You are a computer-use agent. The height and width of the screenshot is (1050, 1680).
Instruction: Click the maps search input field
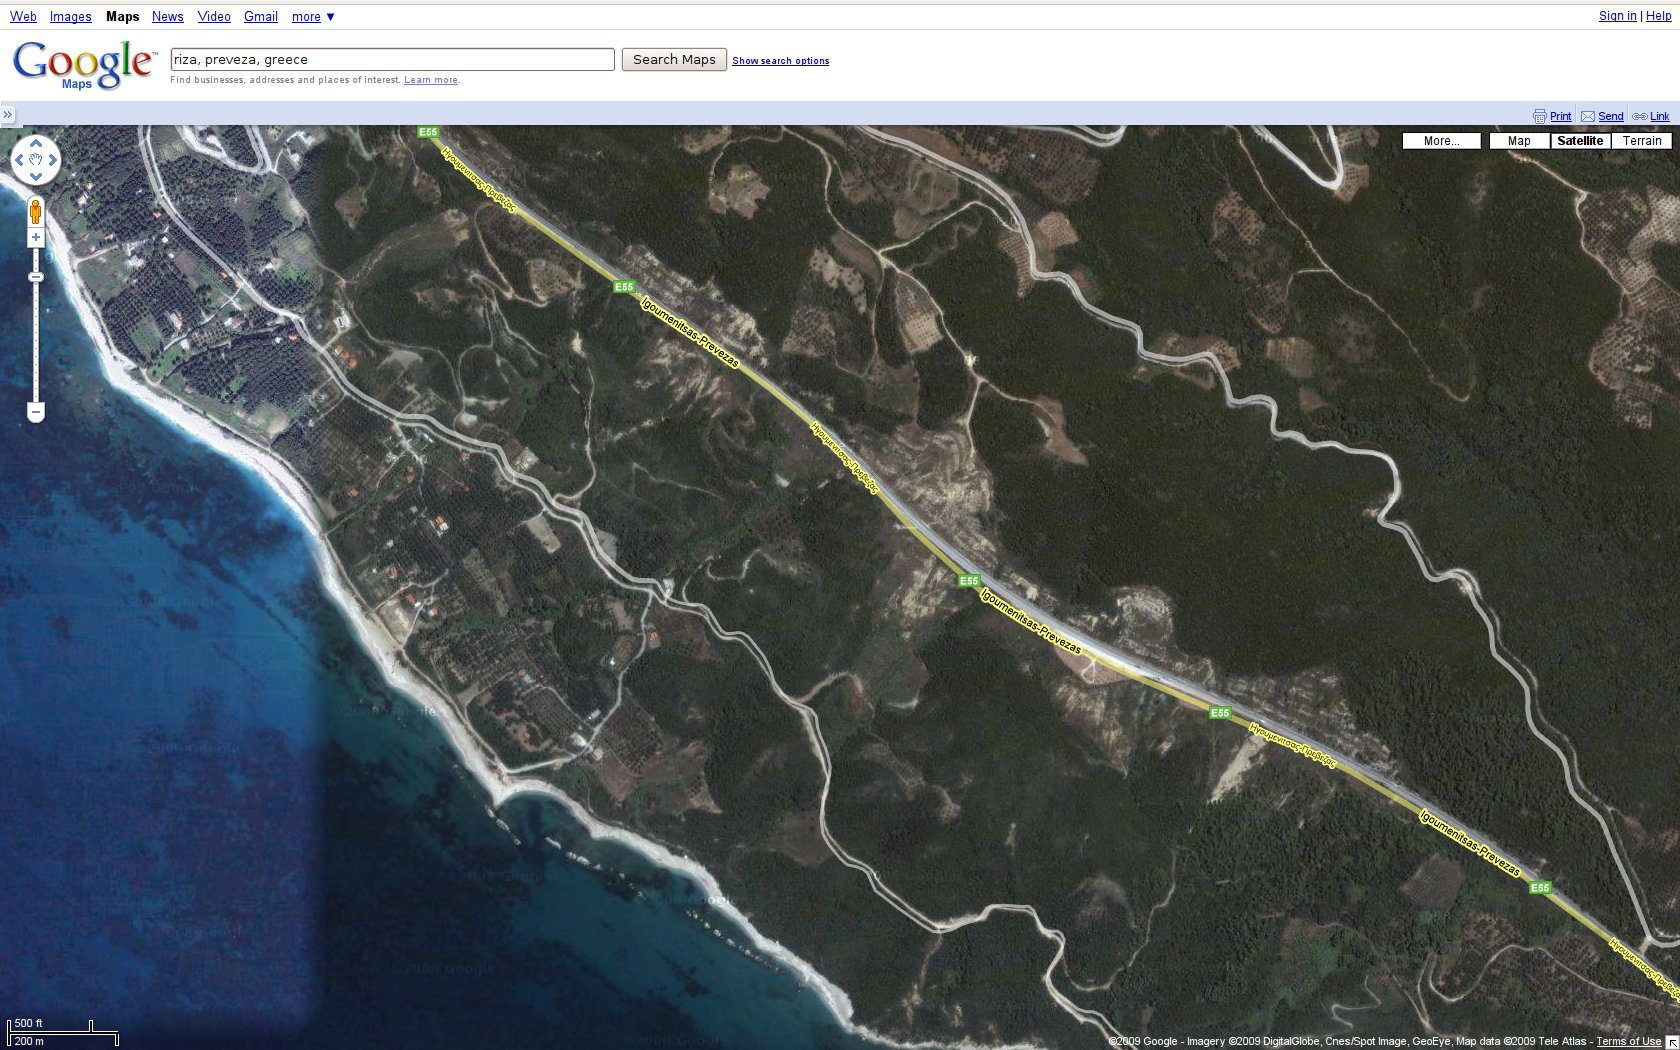coord(392,60)
